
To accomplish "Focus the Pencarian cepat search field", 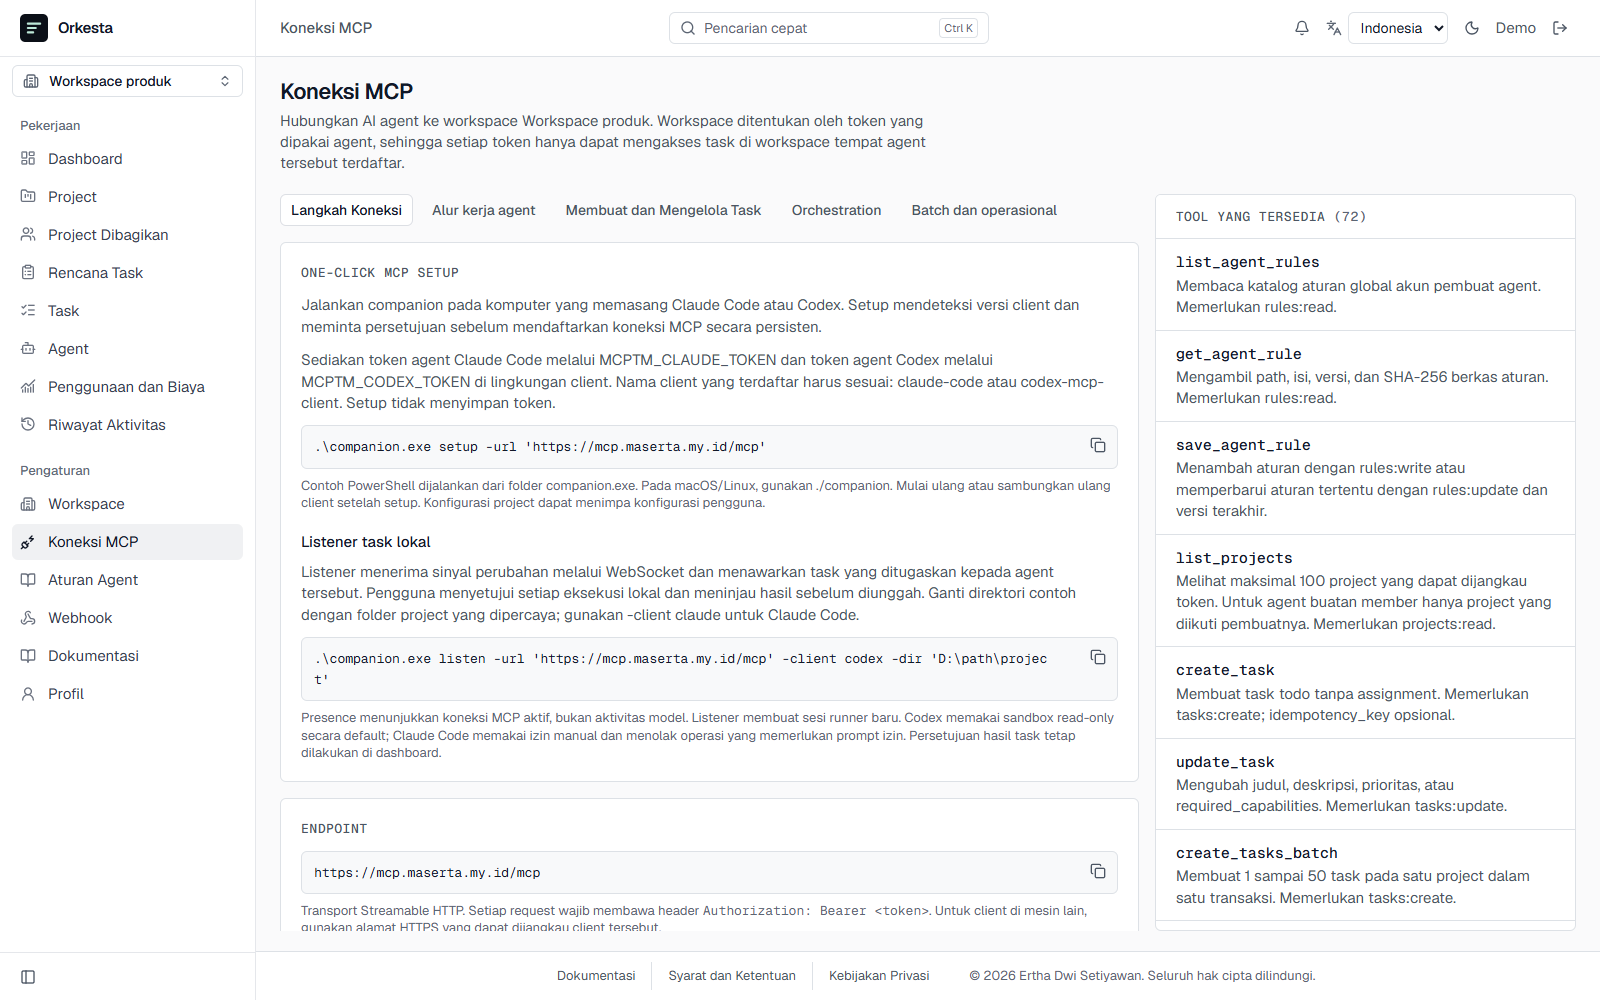I will 828,28.
